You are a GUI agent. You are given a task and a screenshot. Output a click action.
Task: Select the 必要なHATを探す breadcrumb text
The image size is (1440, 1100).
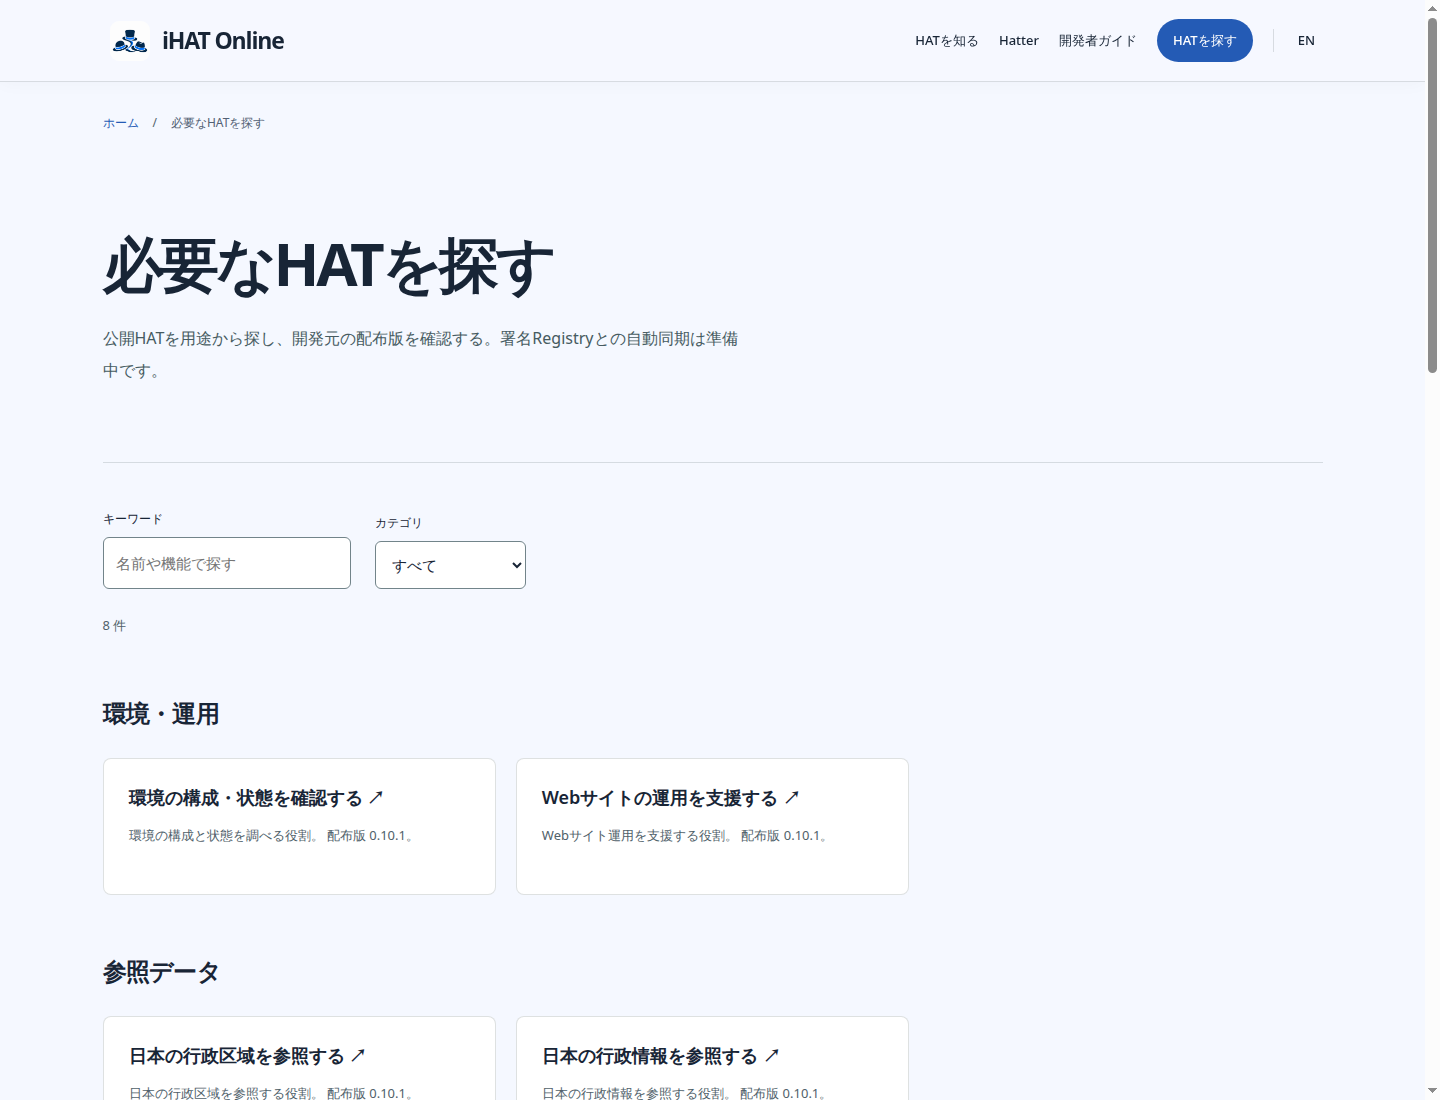[217, 123]
